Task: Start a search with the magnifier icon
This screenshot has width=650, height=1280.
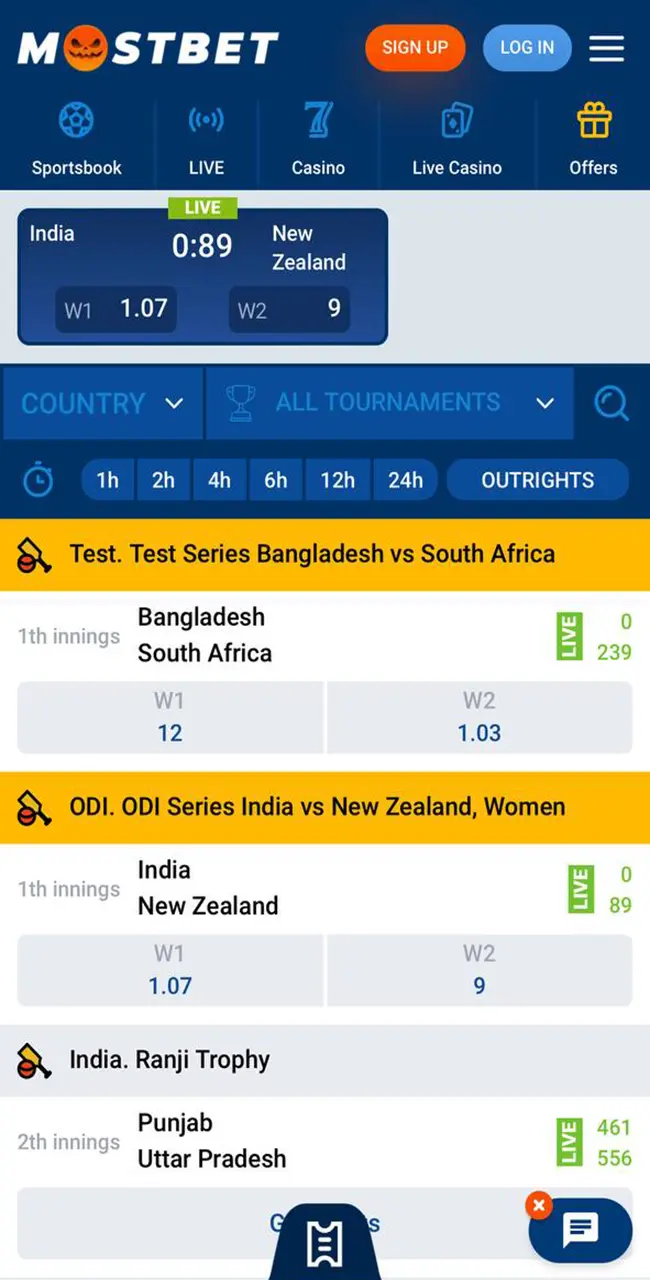Action: (611, 403)
